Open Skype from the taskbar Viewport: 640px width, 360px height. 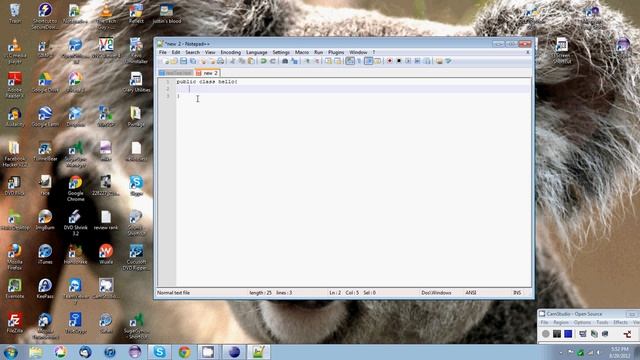159,352
